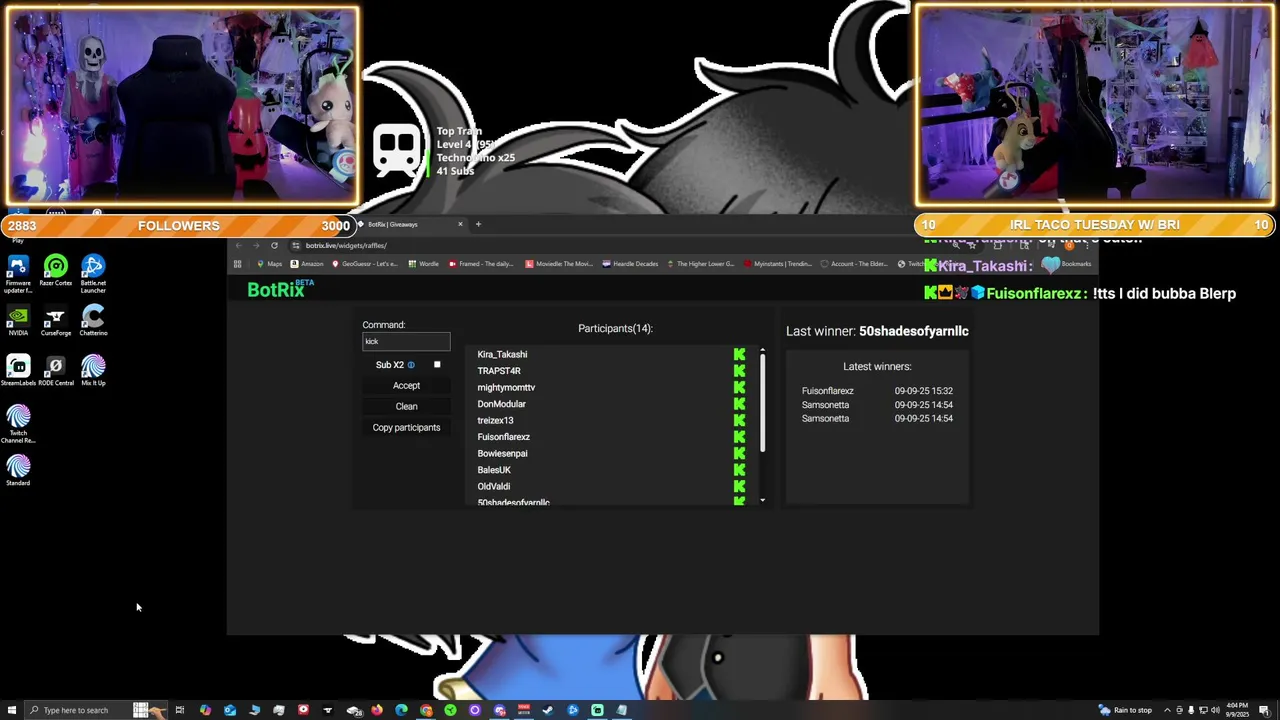Click the Accept button
This screenshot has width=1280, height=720.
click(406, 386)
